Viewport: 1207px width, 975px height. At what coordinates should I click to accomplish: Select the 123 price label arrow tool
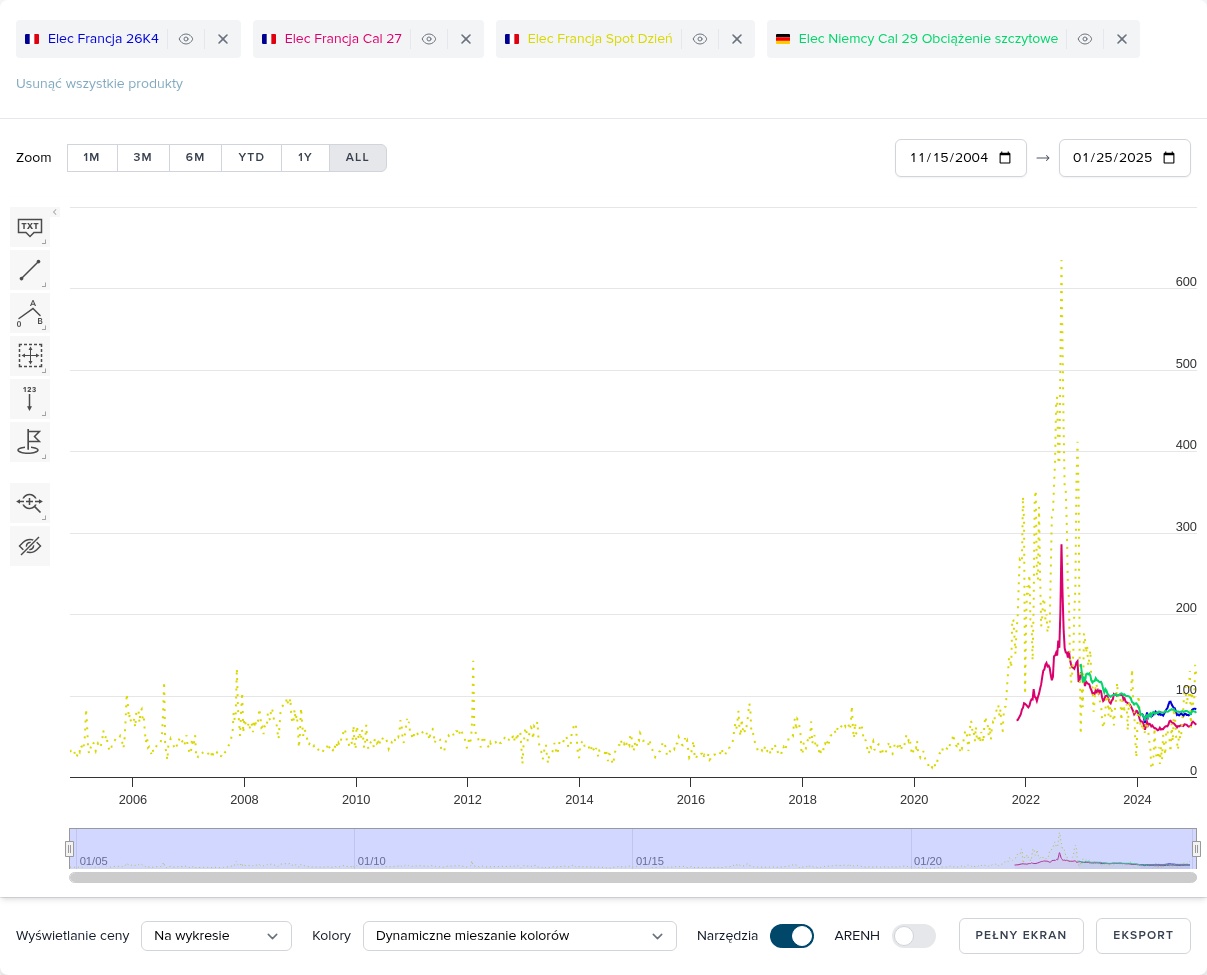pyautogui.click(x=30, y=399)
